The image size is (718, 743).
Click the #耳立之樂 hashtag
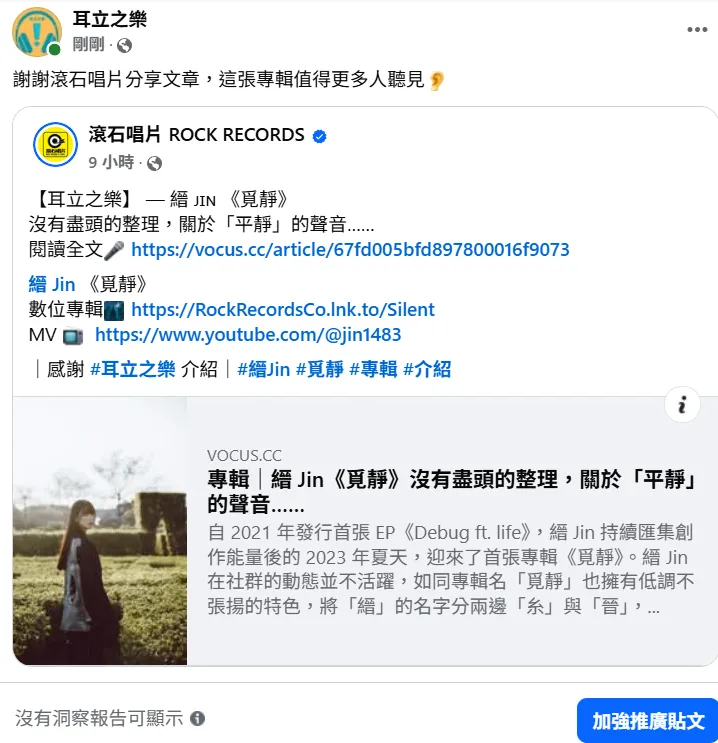point(133,369)
